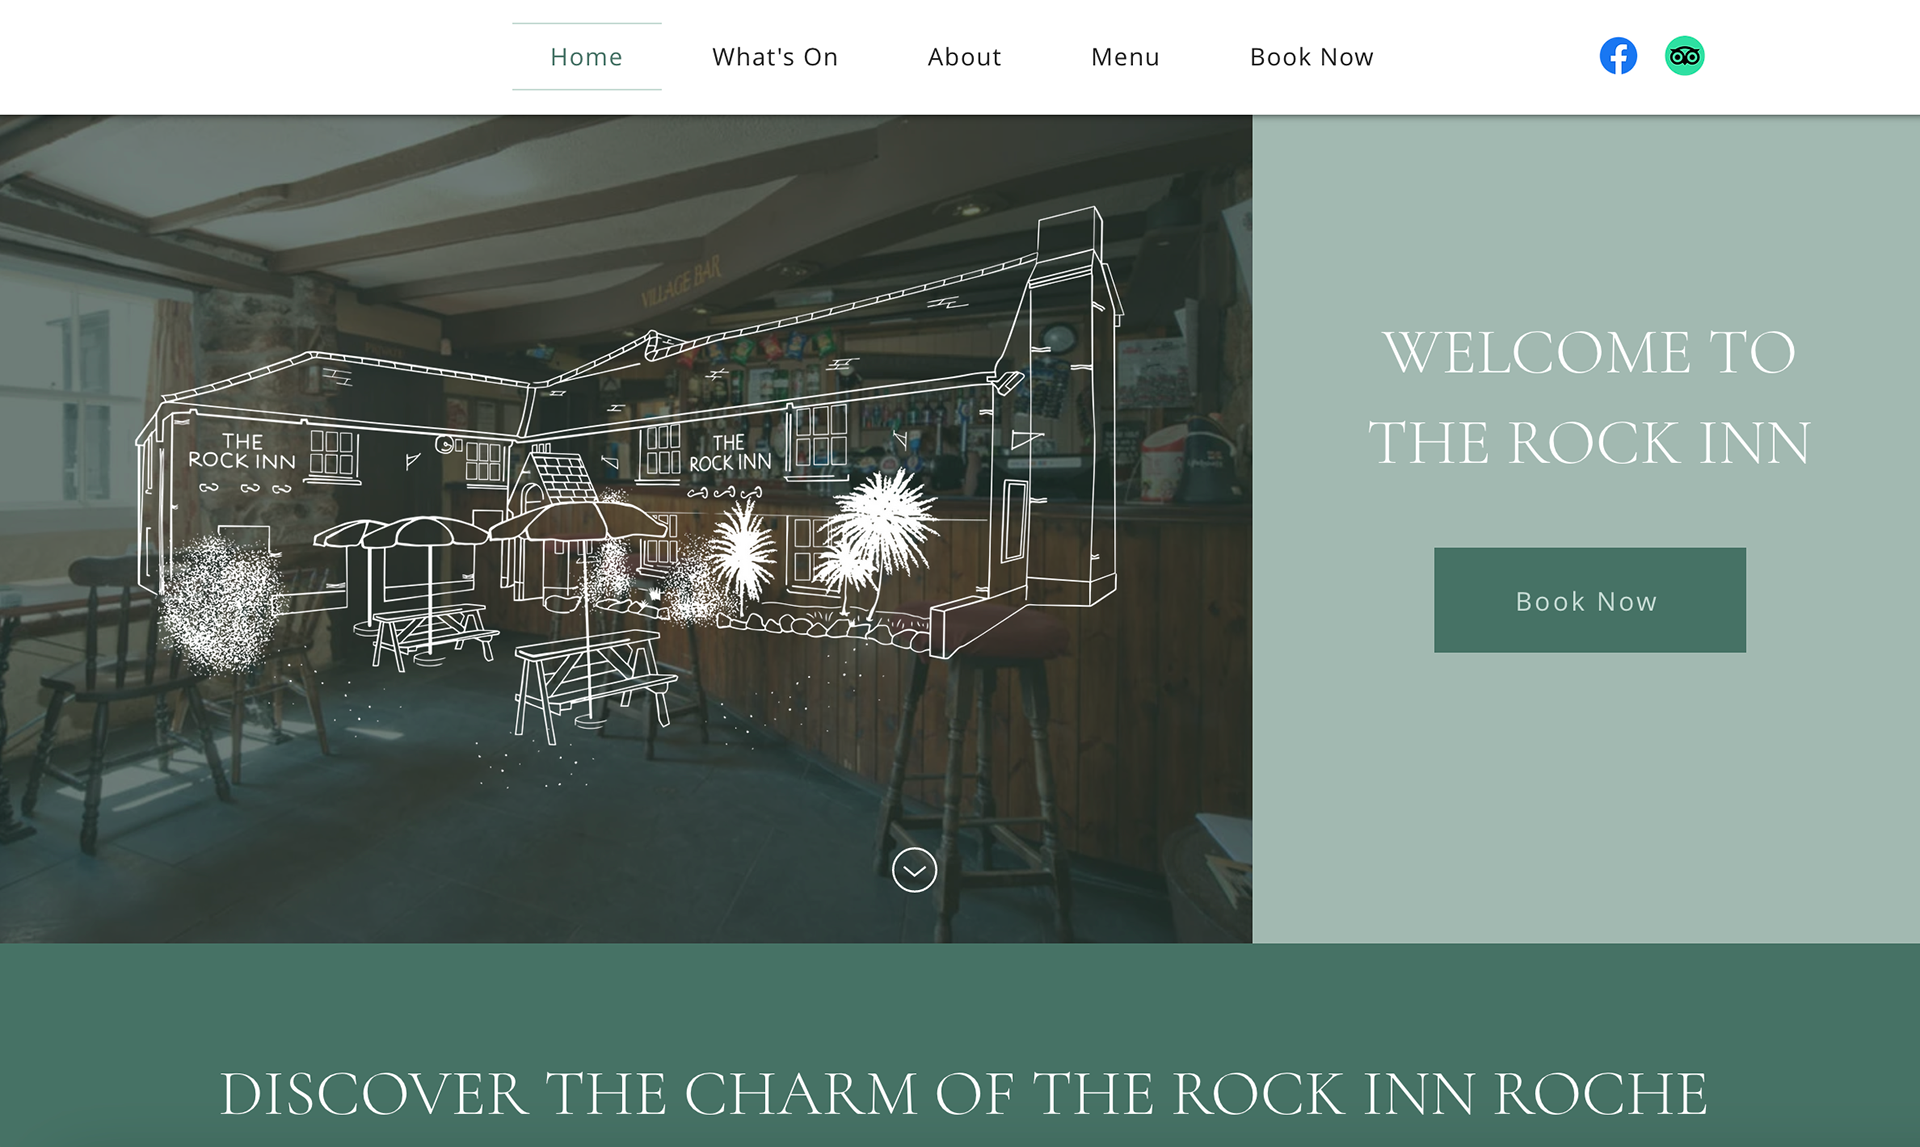Click the Village Bar sign on ceiling beam
Viewport: 1920px width, 1147px height.
tap(681, 282)
